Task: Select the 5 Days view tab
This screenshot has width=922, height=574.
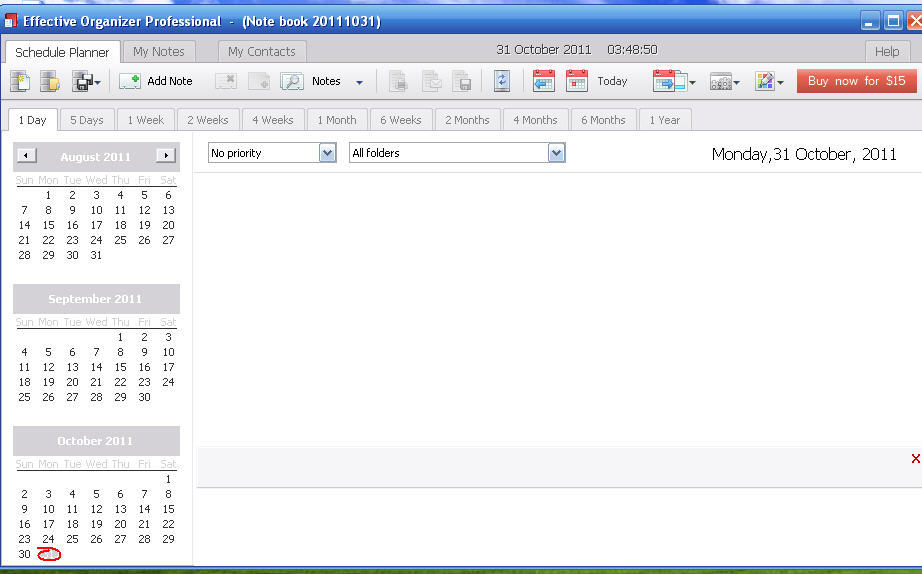Action: (x=86, y=120)
